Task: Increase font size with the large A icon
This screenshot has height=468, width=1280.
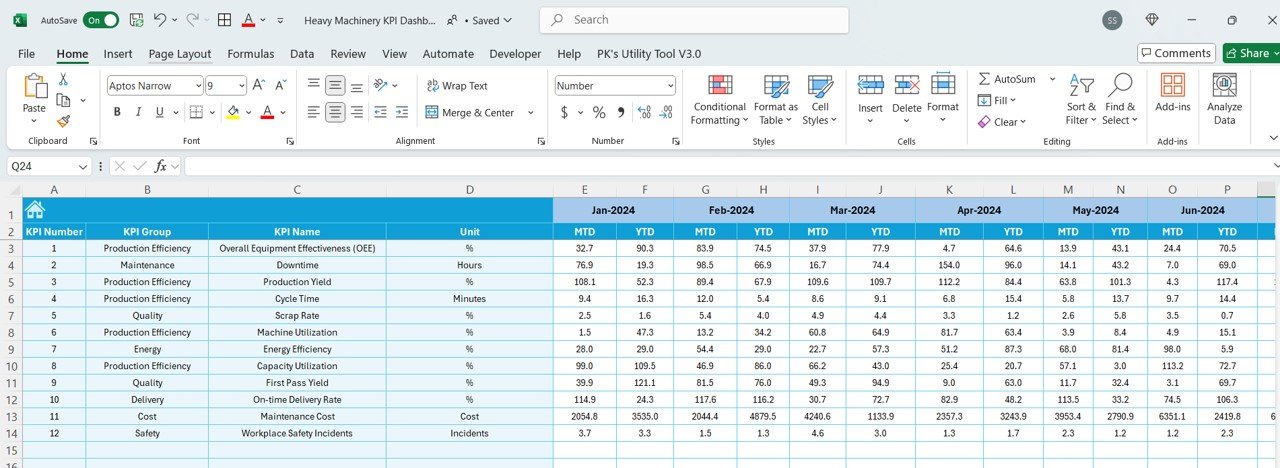Action: point(258,86)
